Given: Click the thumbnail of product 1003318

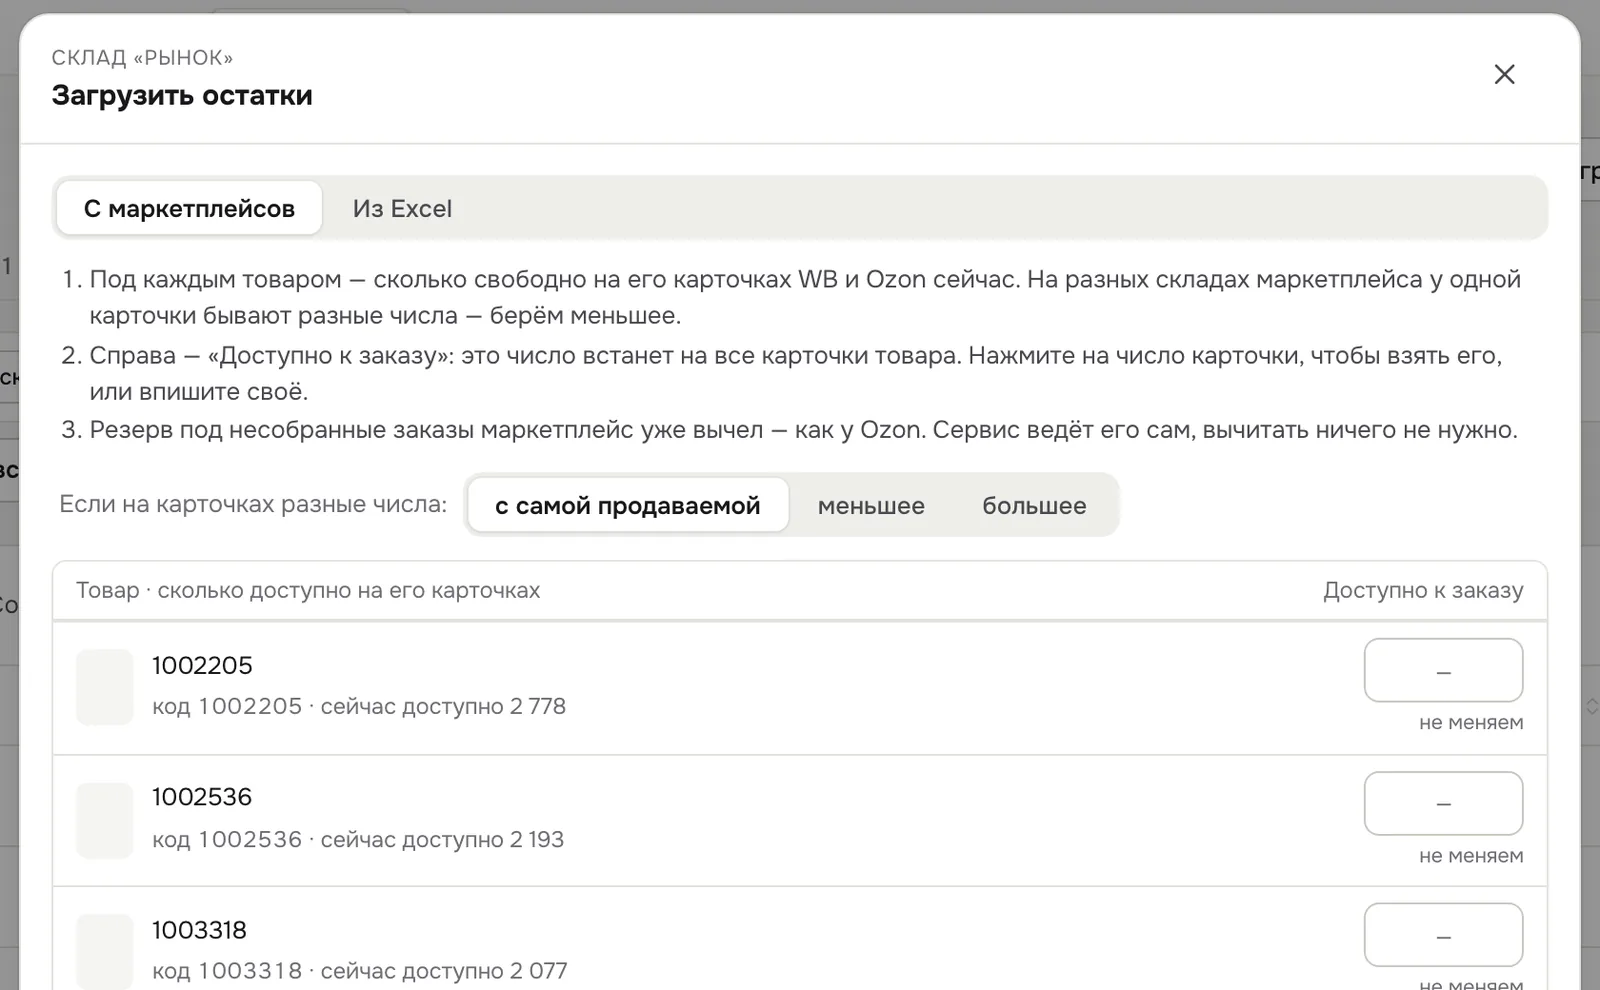Looking at the screenshot, I should tap(105, 951).
